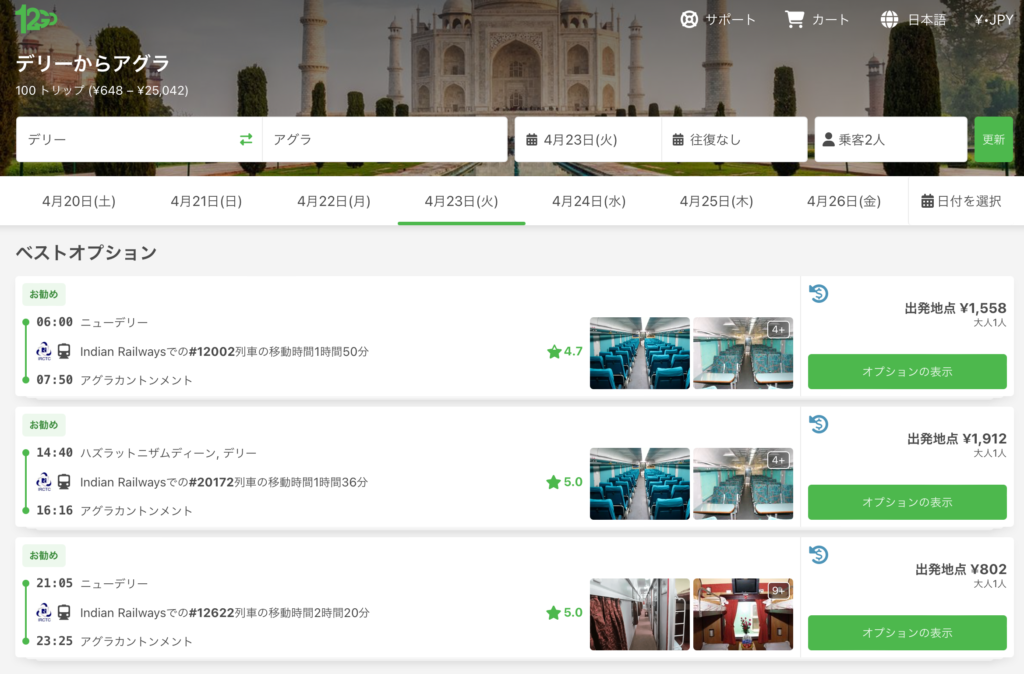Switch to the 4月21日(日) date tab
This screenshot has height=674, width=1024.
[x=206, y=201]
